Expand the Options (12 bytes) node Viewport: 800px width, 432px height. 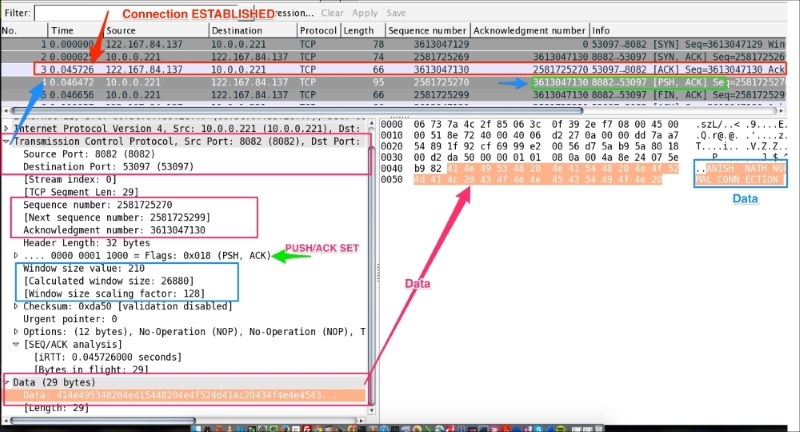[x=16, y=332]
